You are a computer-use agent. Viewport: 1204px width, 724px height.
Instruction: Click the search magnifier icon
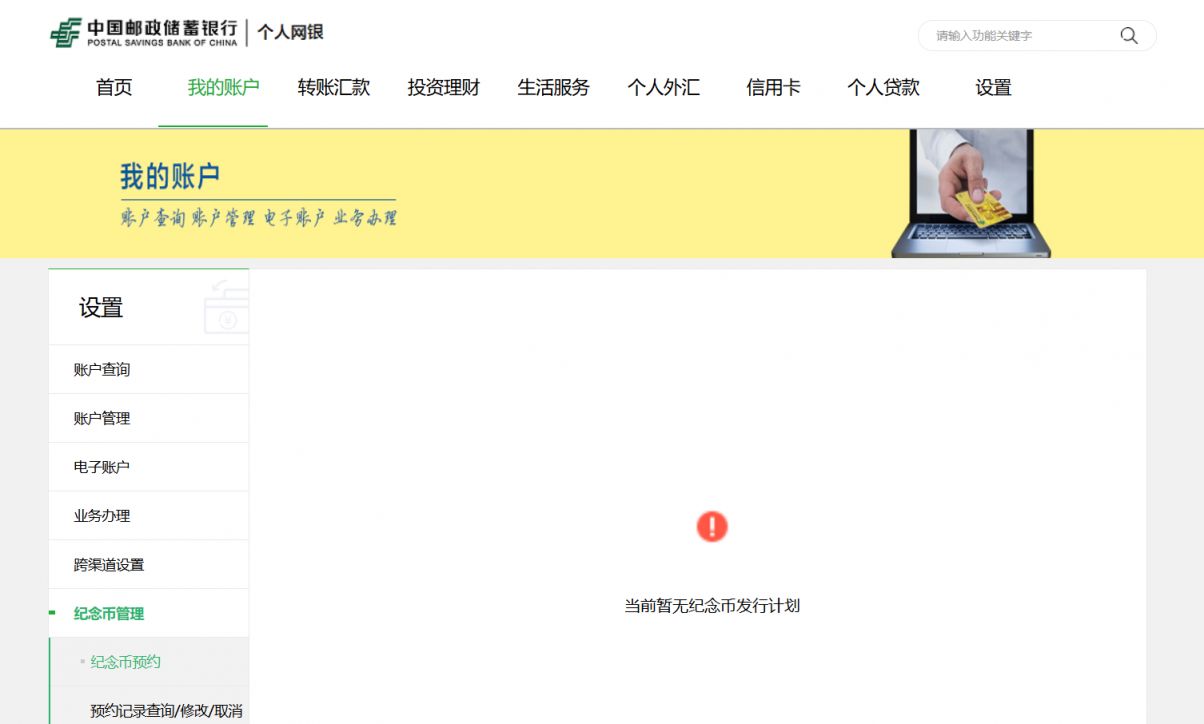point(1129,36)
